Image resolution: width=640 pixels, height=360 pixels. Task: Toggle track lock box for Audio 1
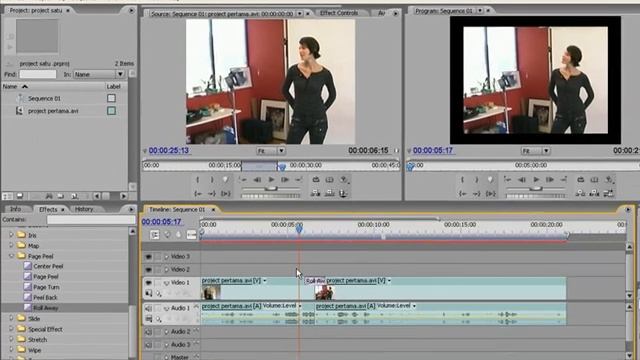tap(158, 308)
